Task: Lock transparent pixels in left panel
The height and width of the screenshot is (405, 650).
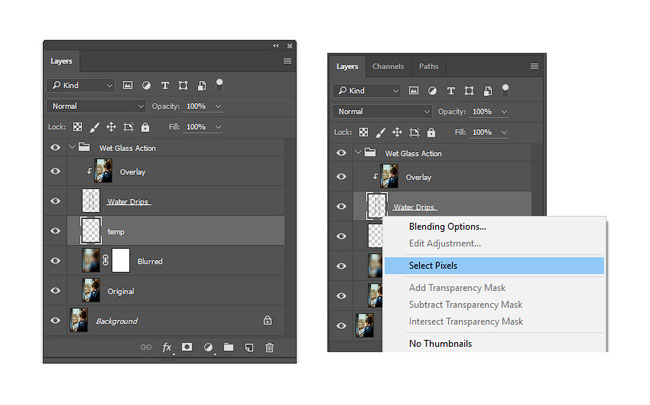Action: point(78,127)
